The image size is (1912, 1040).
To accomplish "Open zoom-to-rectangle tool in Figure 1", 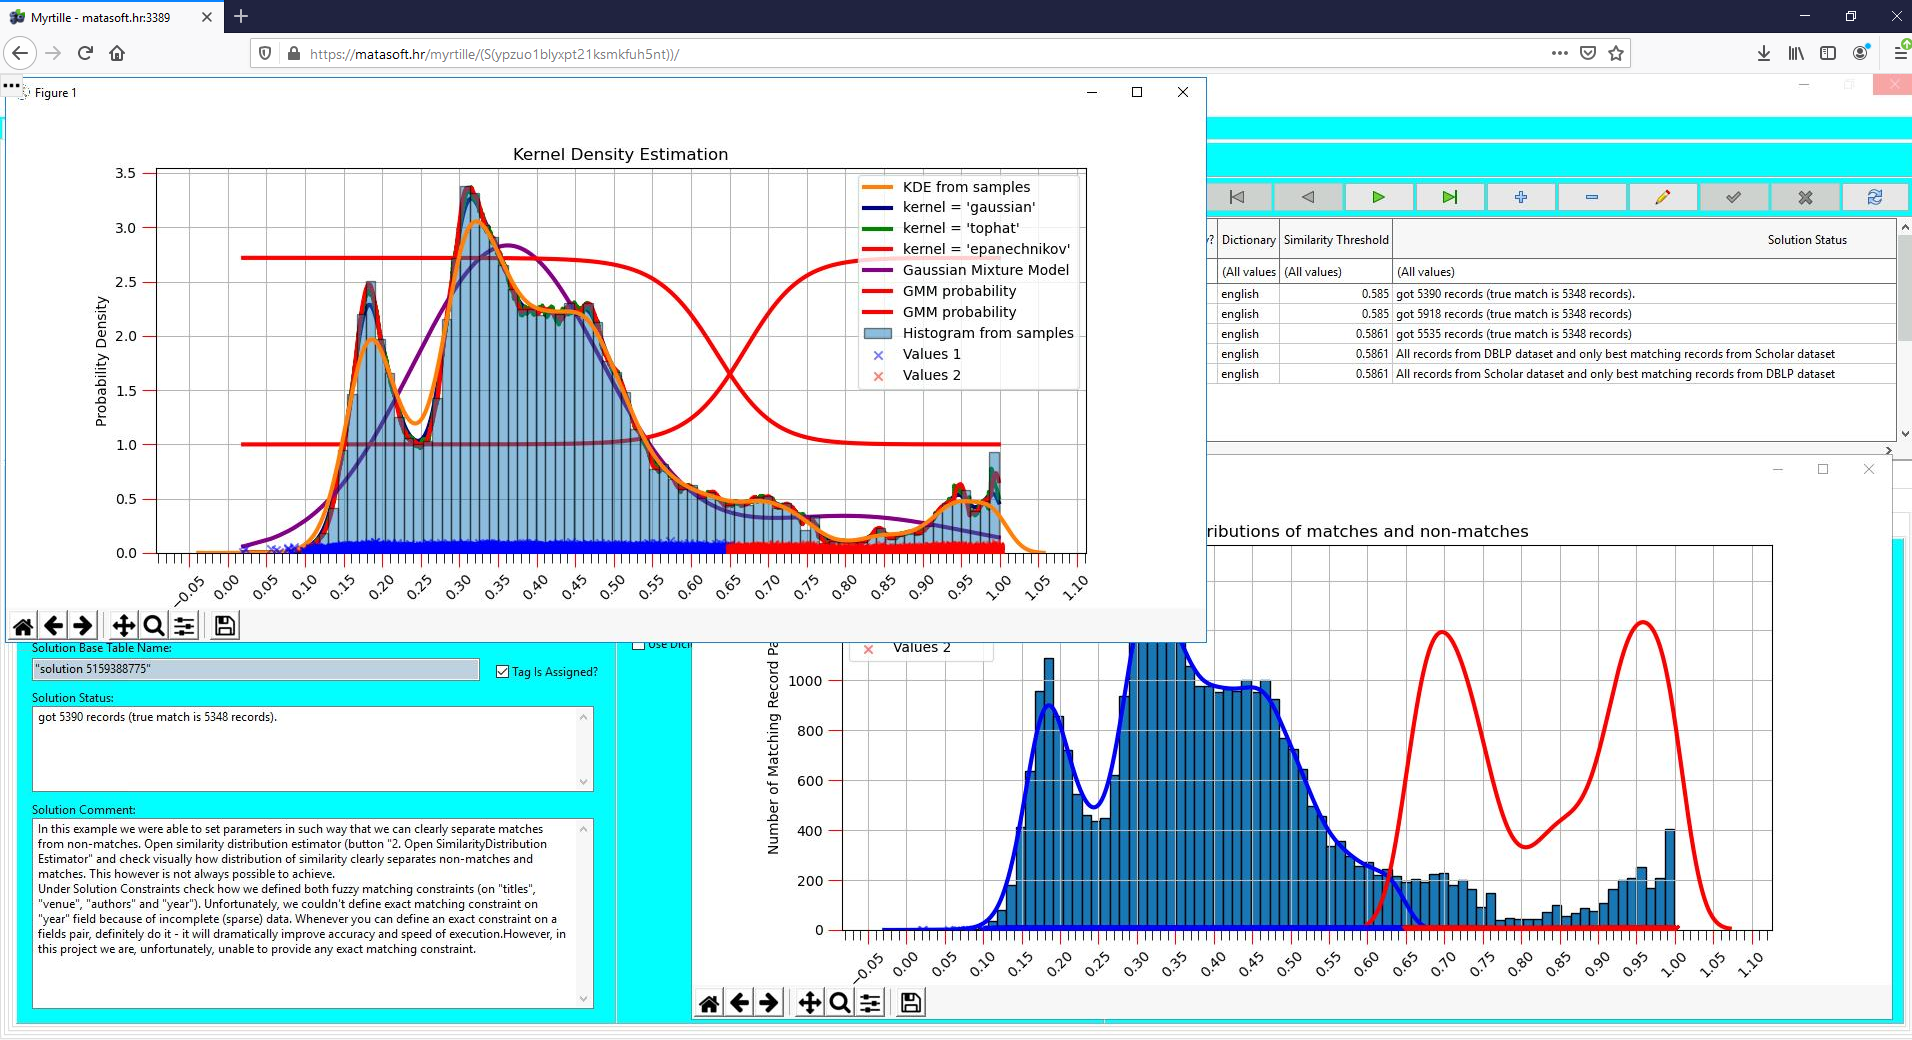I will [x=152, y=625].
